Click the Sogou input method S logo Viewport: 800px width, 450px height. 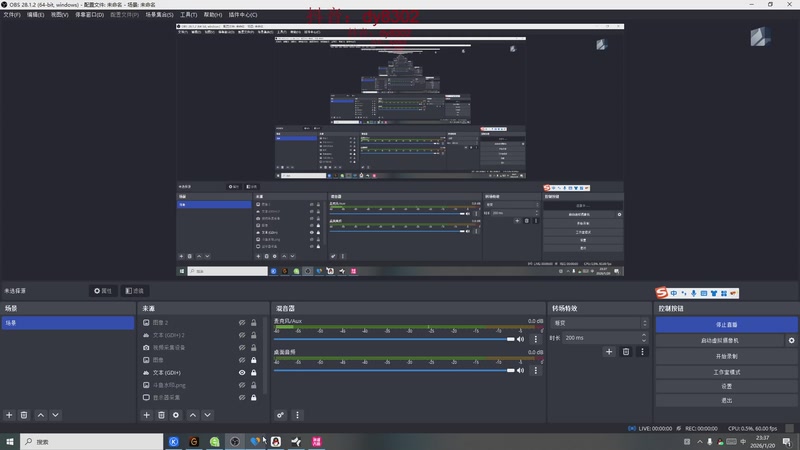(662, 292)
